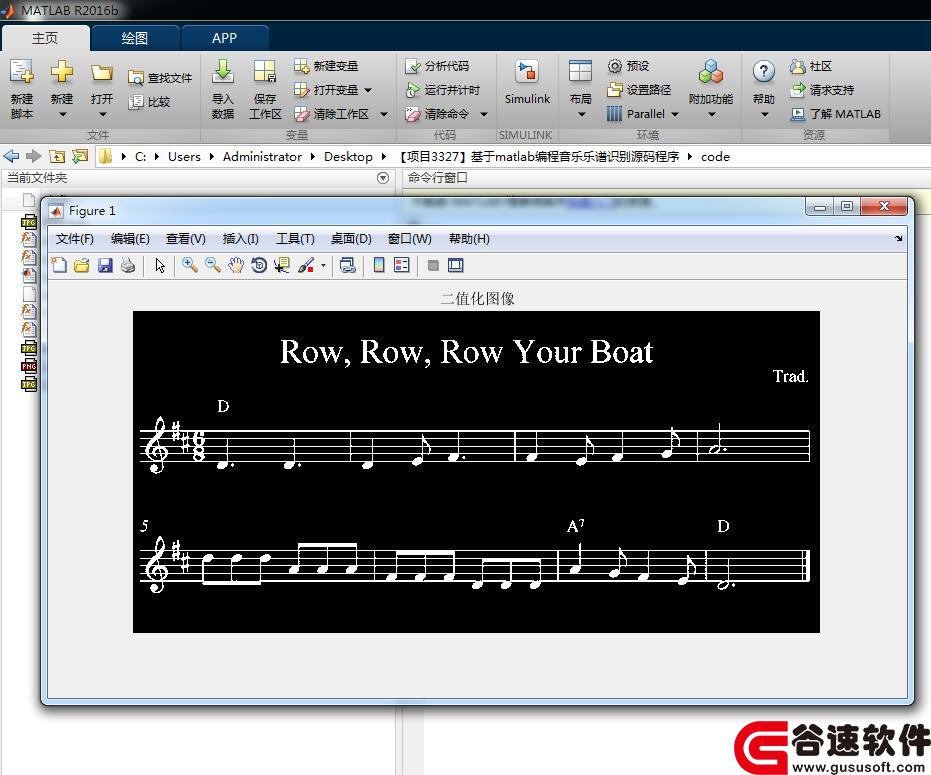Open Current Folder panel actions dropdown
Image resolution: width=931 pixels, height=775 pixels.
pos(383,178)
